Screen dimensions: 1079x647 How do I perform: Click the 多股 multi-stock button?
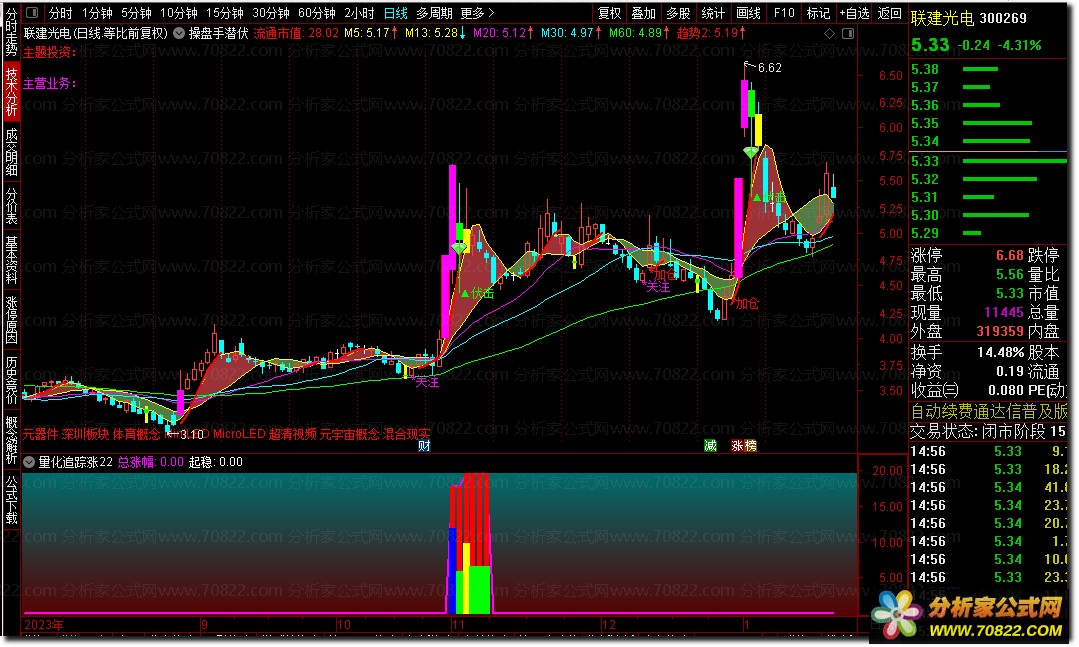tap(678, 13)
